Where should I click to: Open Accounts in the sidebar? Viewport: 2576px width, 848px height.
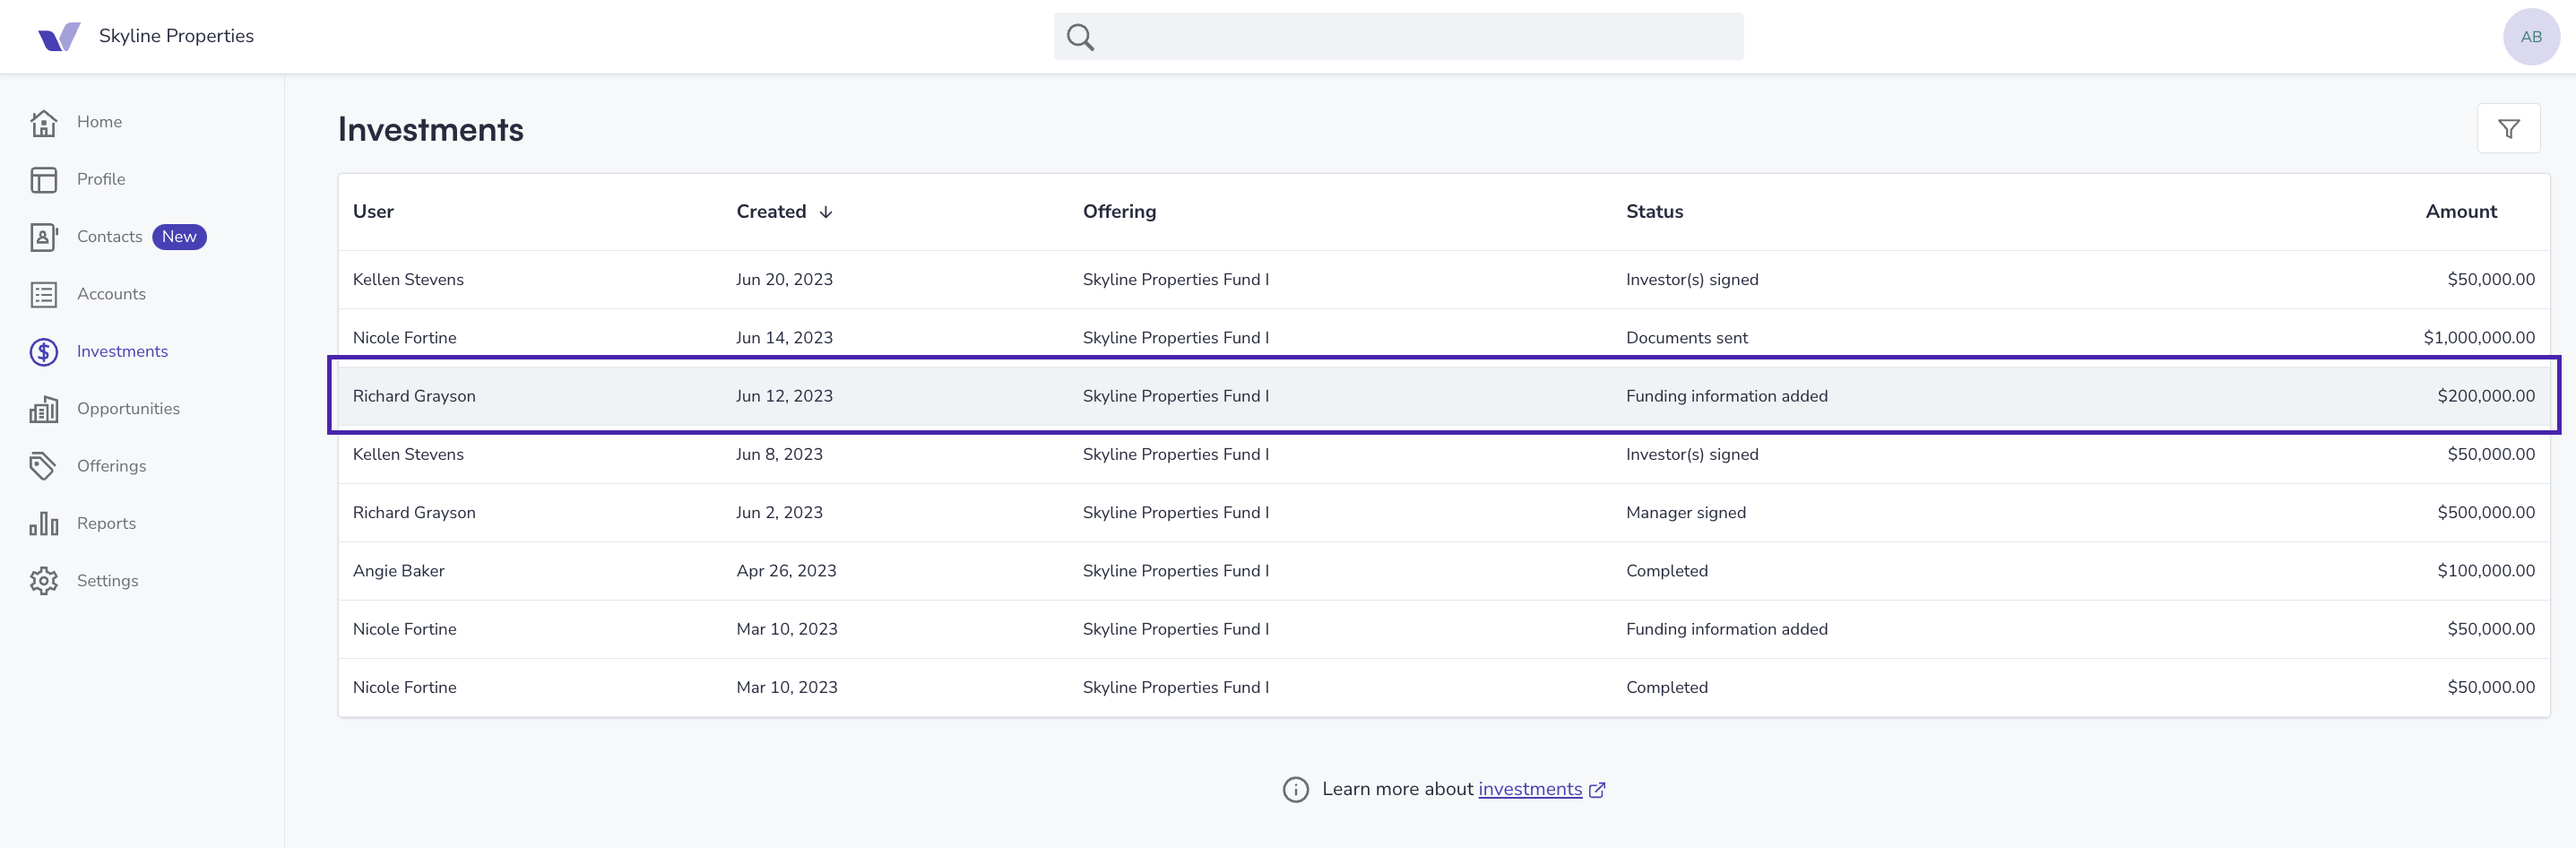111,294
